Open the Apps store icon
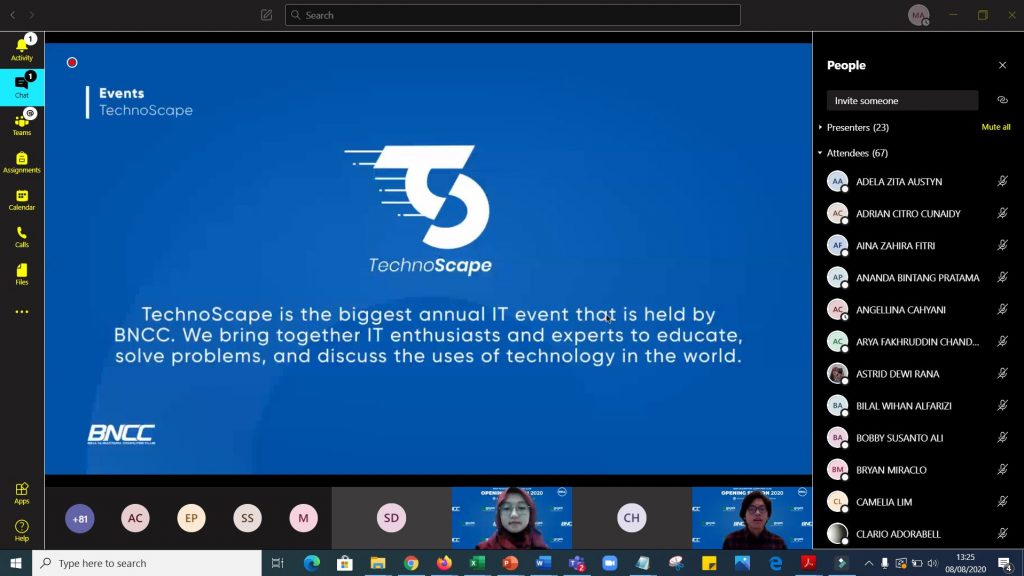The width and height of the screenshot is (1024, 576). click(x=22, y=493)
